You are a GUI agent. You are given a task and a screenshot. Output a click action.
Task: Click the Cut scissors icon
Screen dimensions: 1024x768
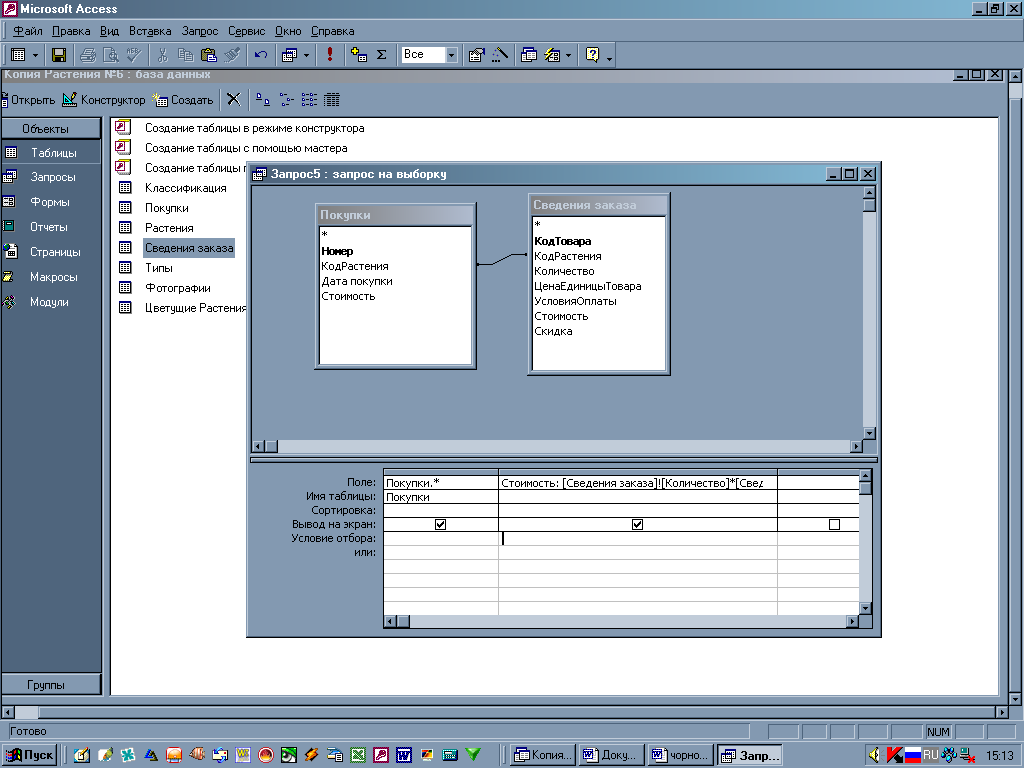click(163, 55)
